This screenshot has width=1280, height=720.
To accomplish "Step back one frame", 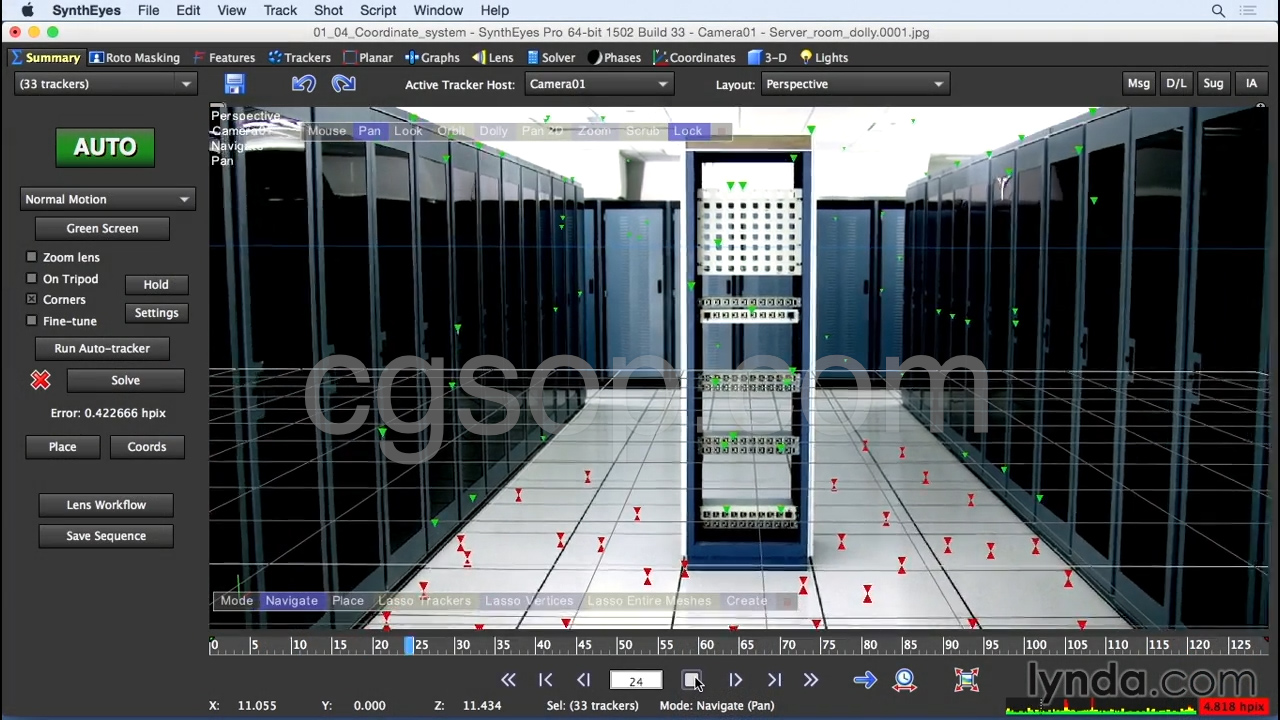I will point(584,680).
